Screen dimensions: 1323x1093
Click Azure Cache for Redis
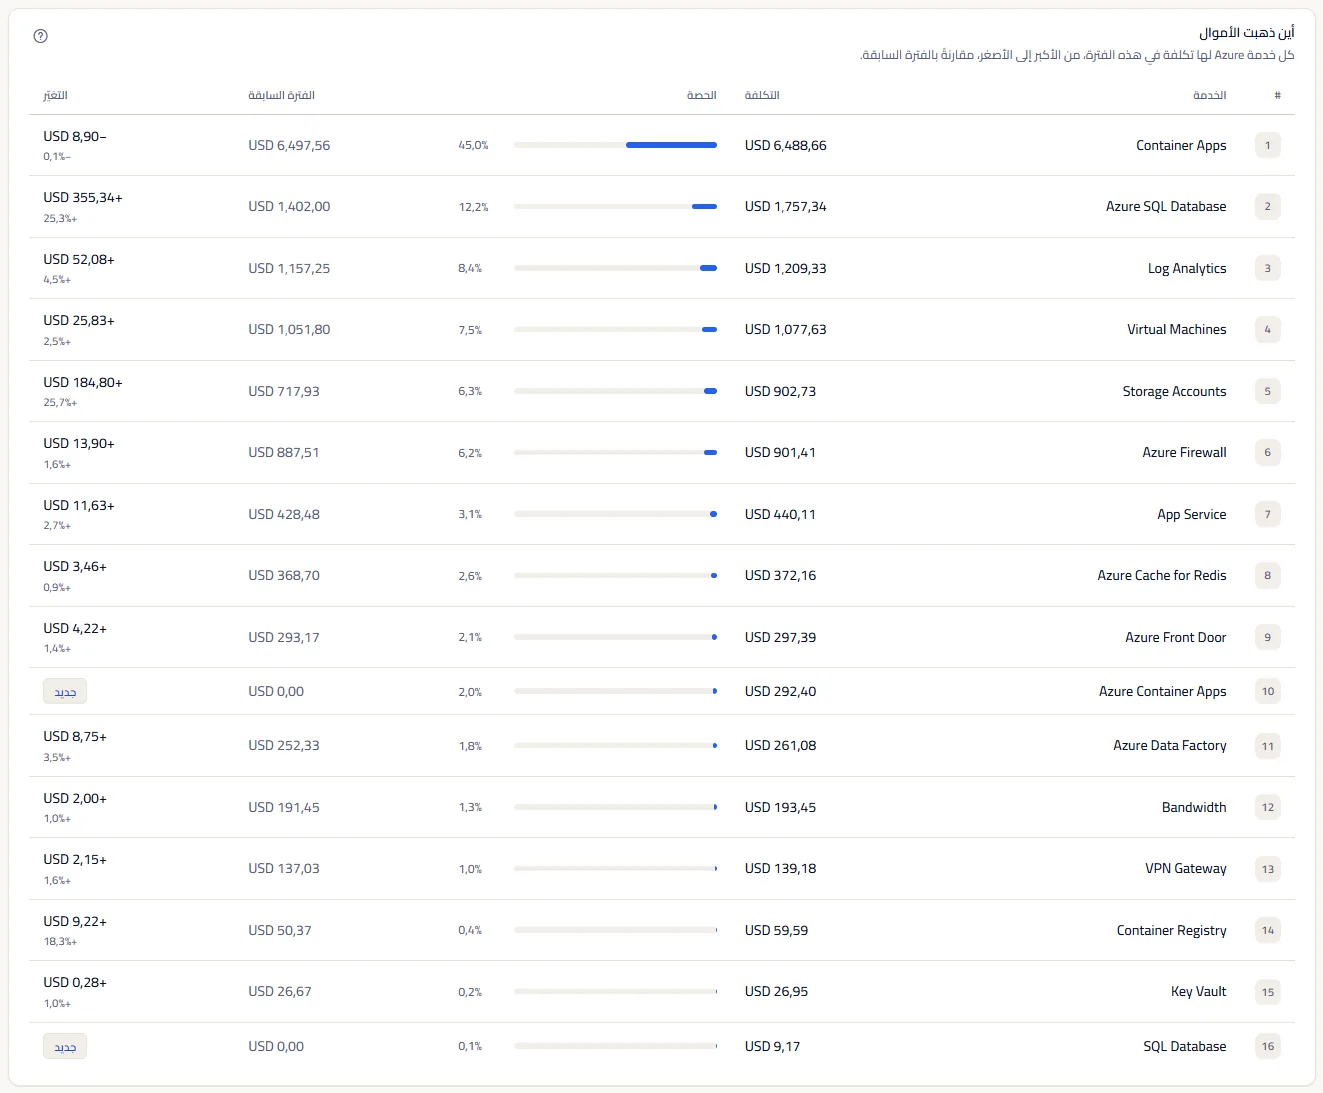[1162, 575]
